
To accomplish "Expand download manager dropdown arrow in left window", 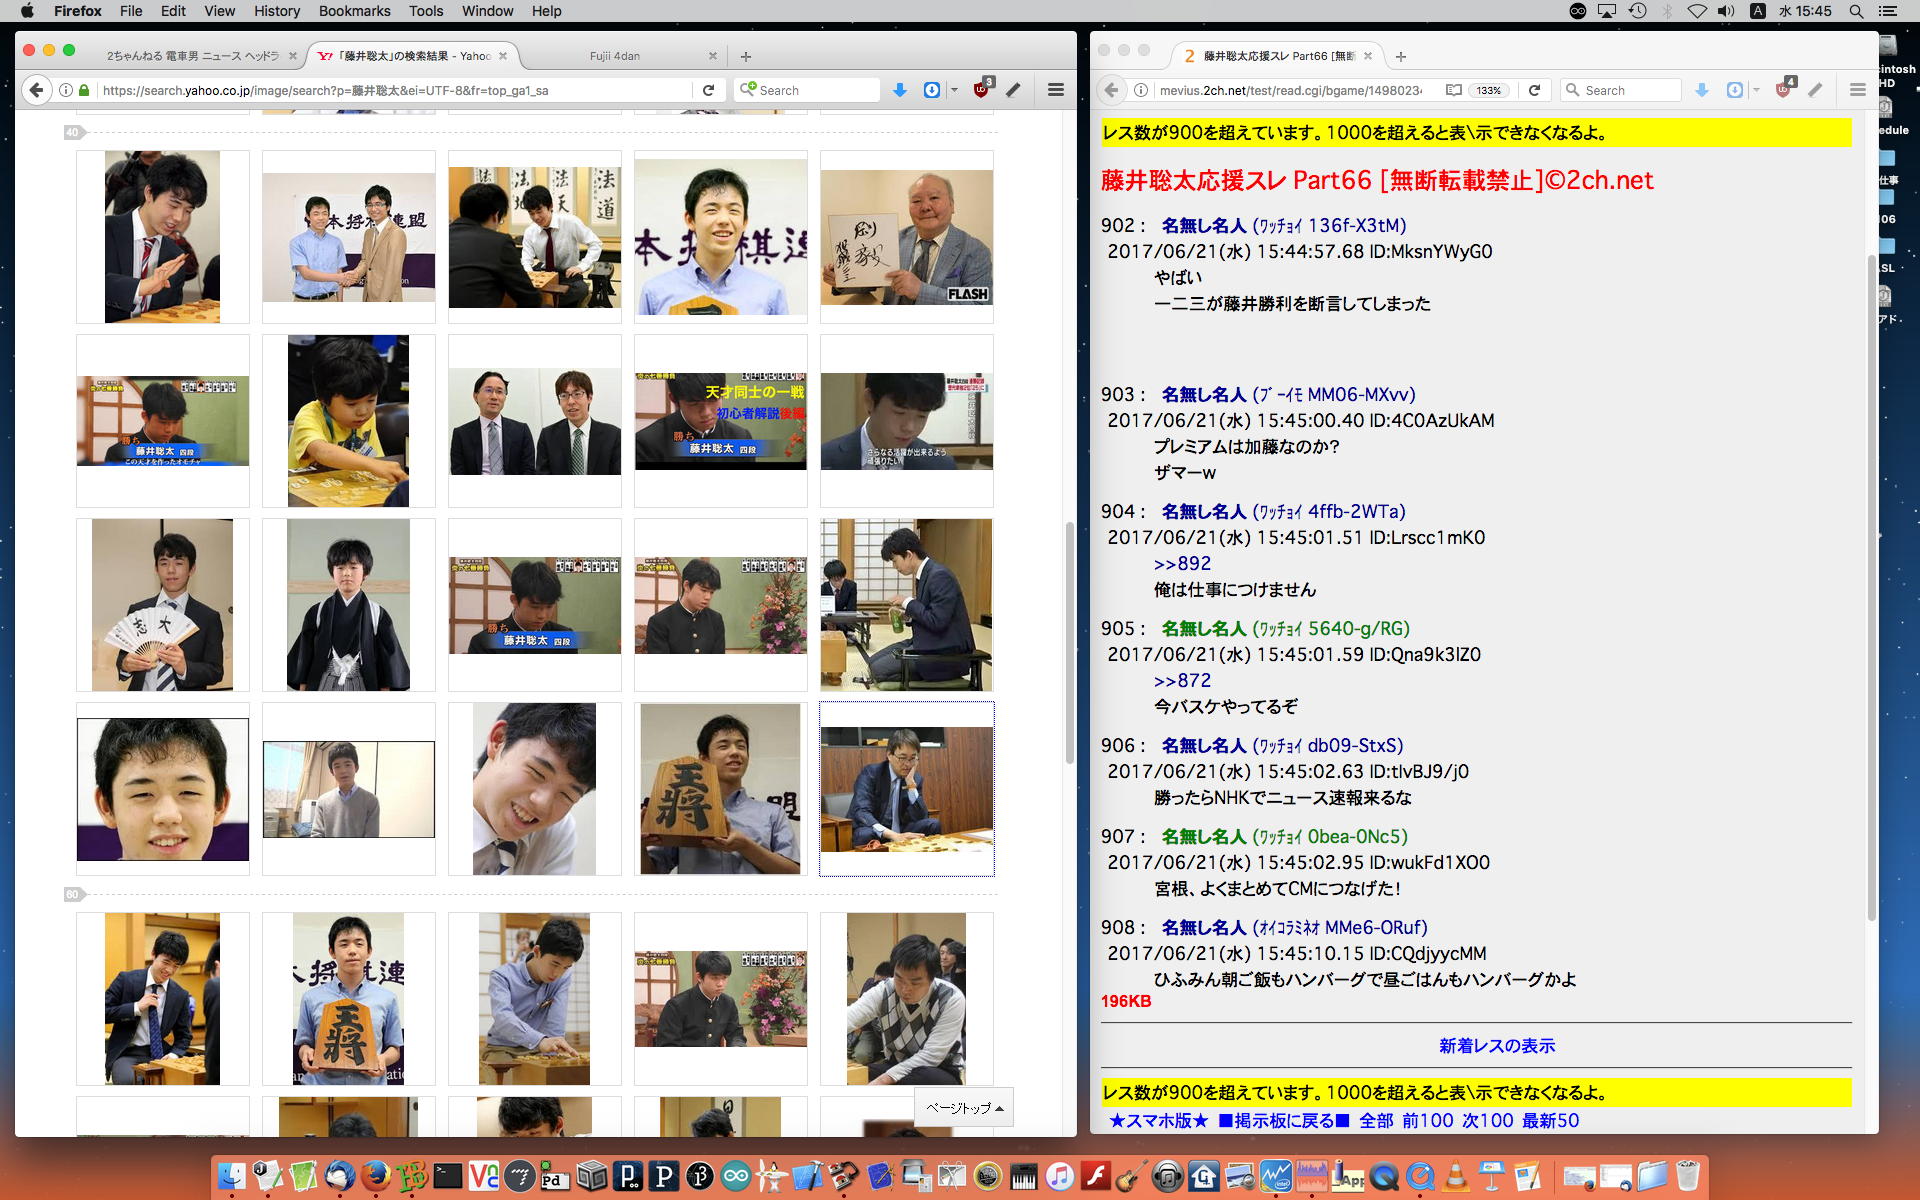I will [954, 90].
